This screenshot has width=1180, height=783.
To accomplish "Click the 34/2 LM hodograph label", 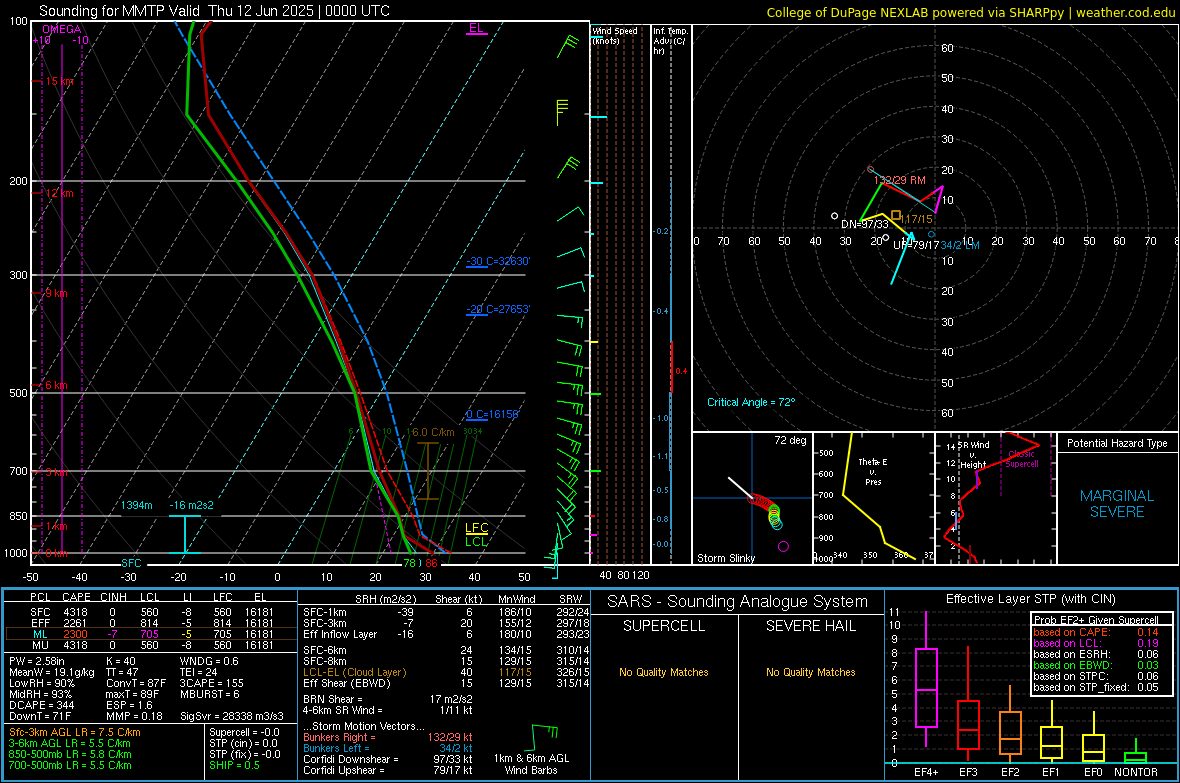I will coord(960,245).
